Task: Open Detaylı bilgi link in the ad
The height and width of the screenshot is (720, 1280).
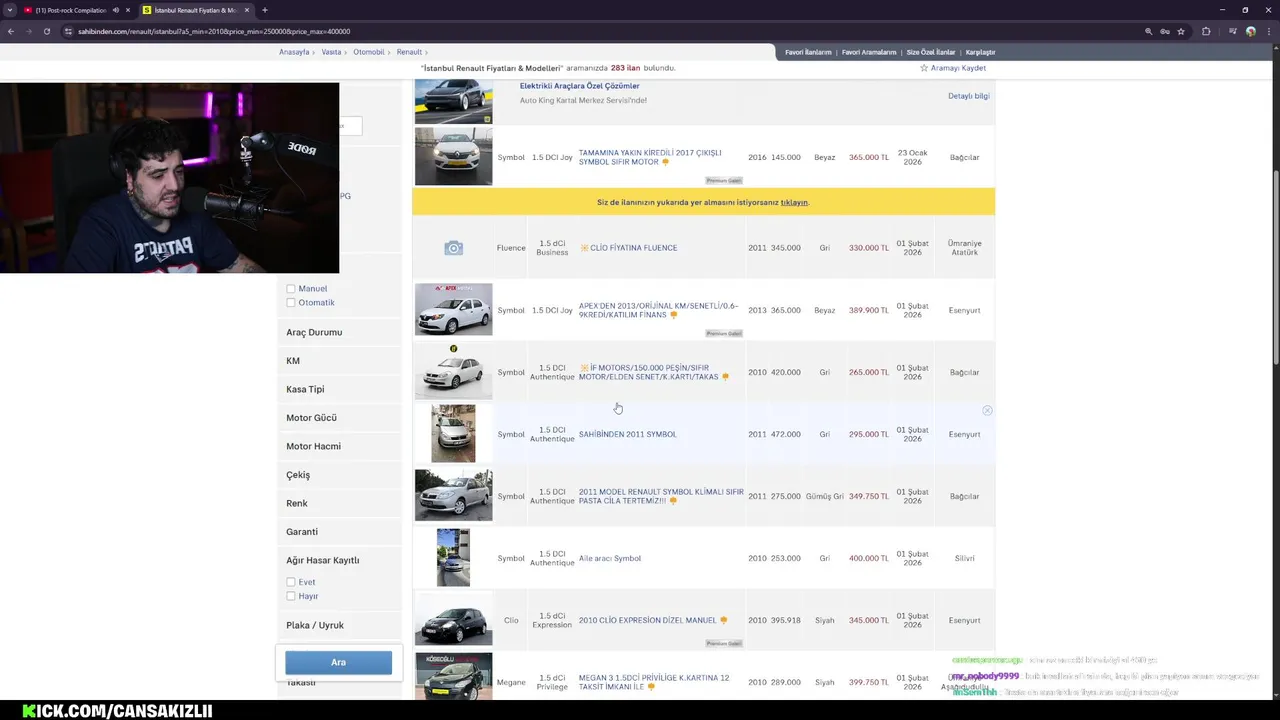Action: pyautogui.click(x=969, y=96)
